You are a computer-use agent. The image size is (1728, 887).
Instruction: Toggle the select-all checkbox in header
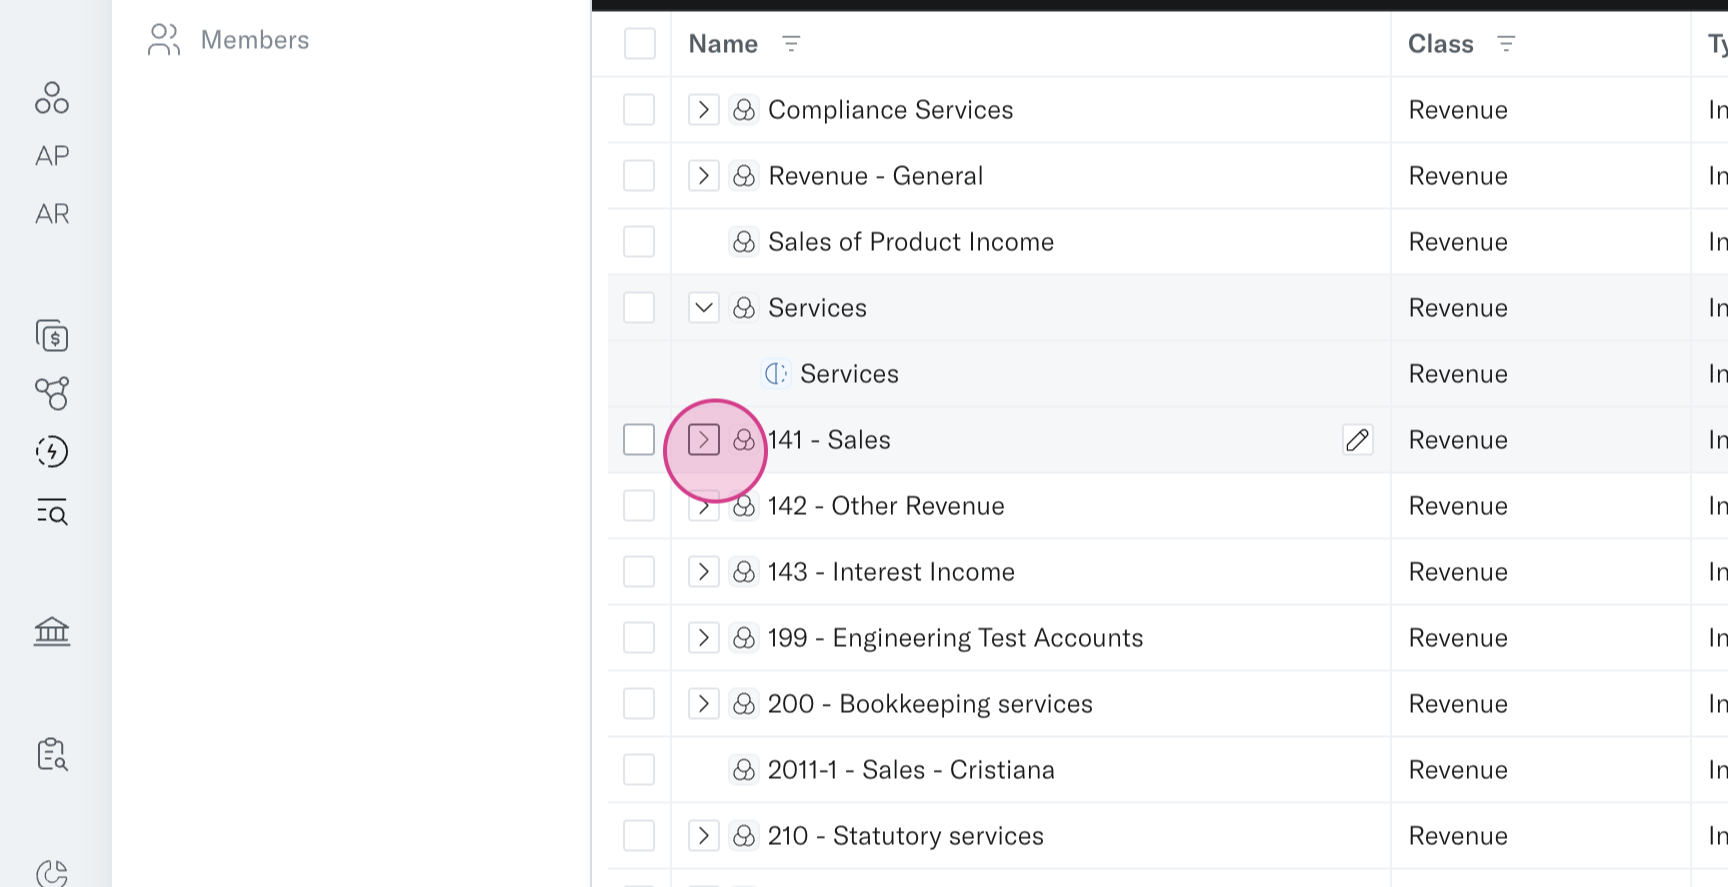640,44
